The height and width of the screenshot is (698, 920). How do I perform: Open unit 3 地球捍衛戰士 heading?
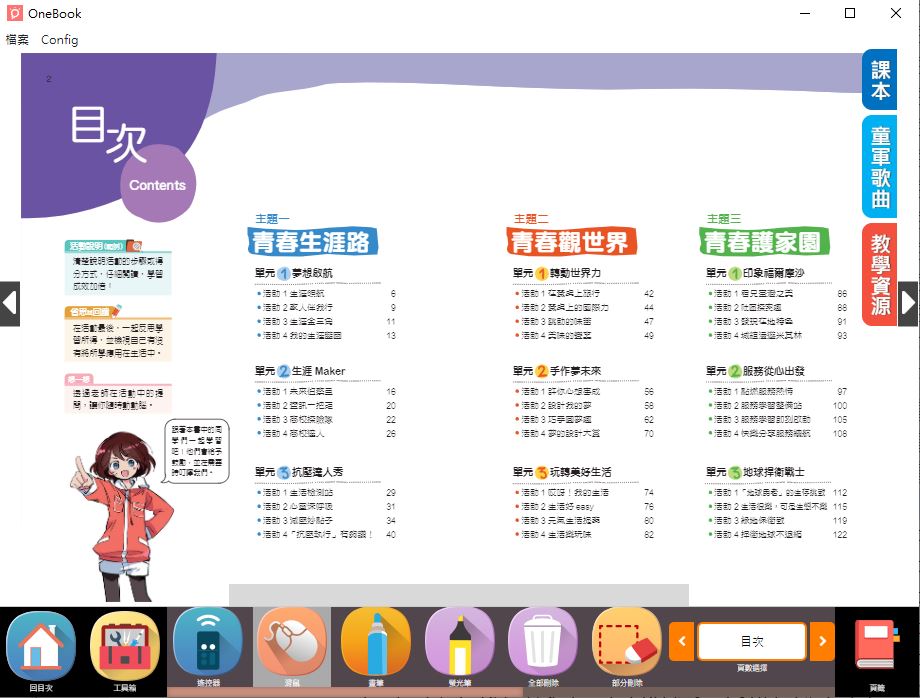point(755,472)
